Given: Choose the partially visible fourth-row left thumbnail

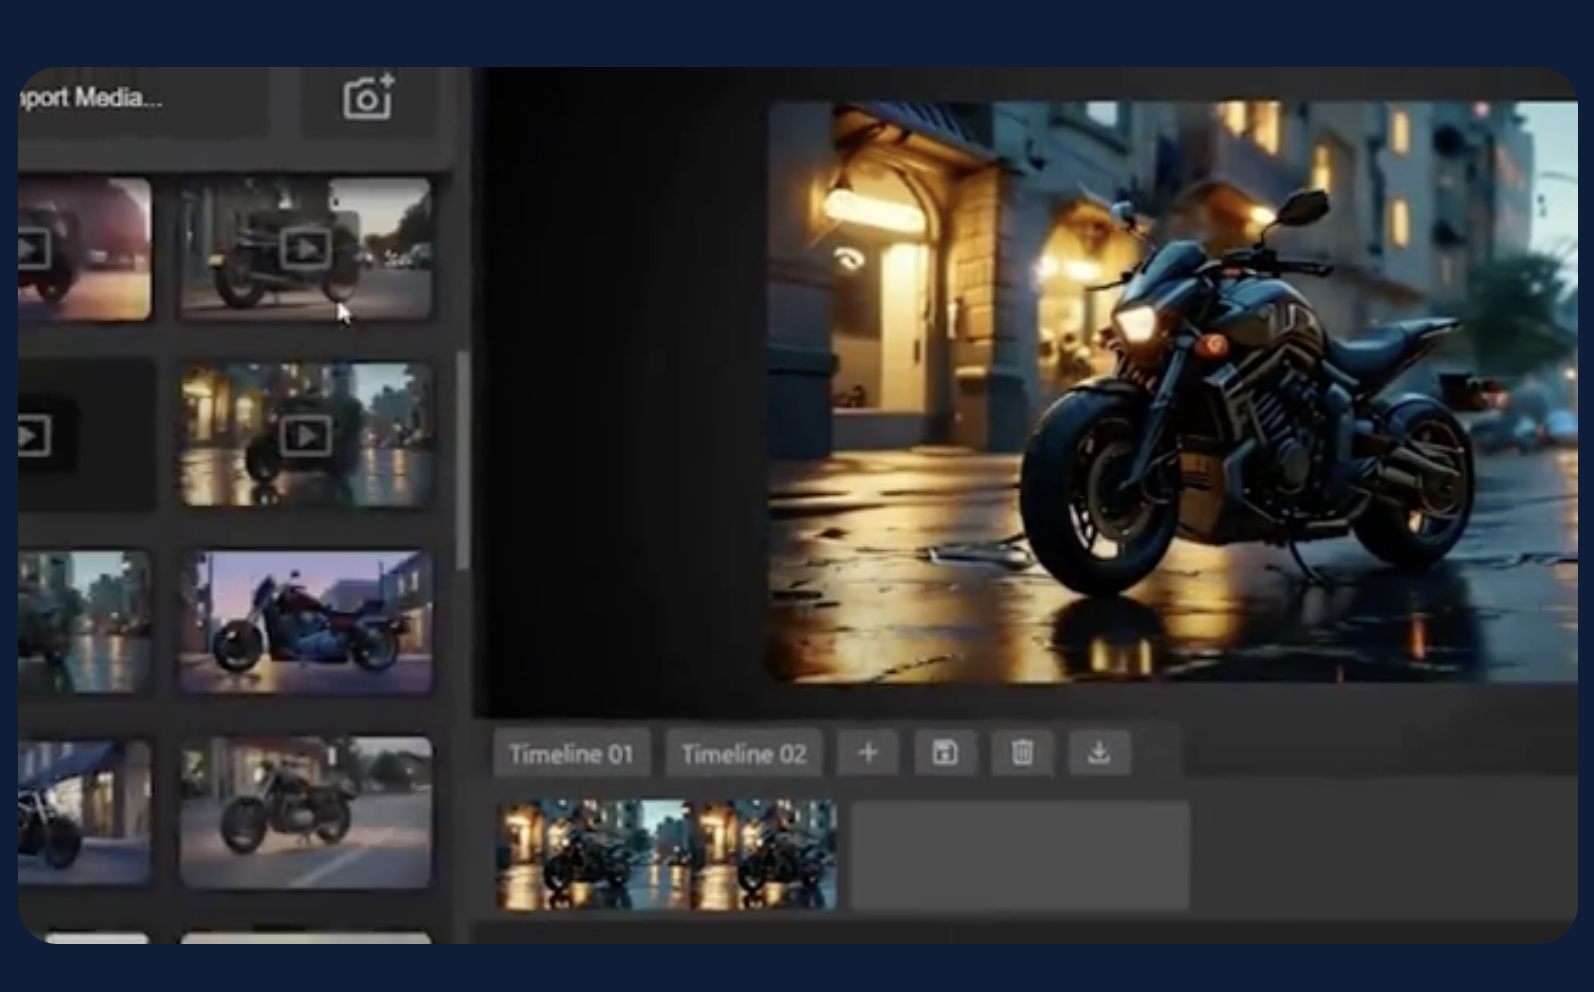Looking at the screenshot, I should pos(84,812).
